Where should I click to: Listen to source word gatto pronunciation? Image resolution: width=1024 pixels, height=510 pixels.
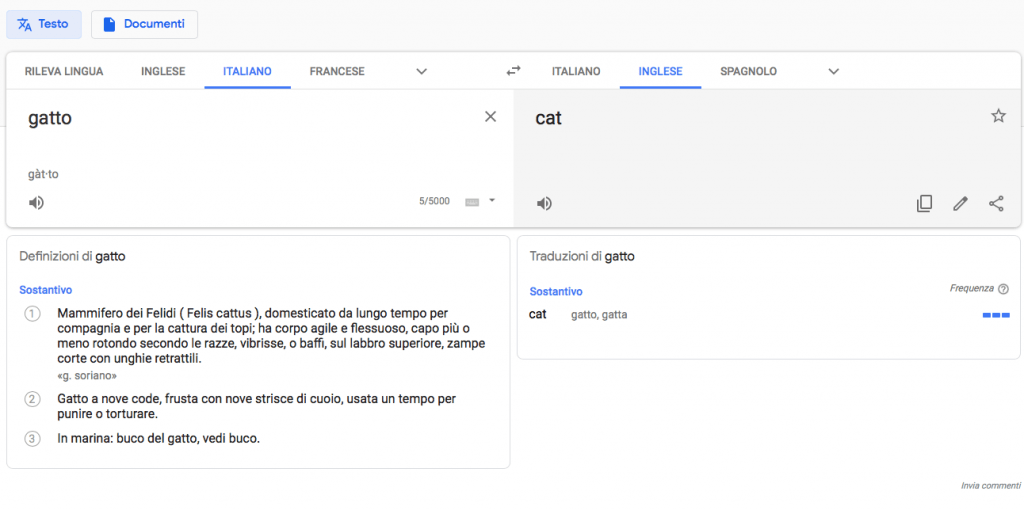coord(37,203)
